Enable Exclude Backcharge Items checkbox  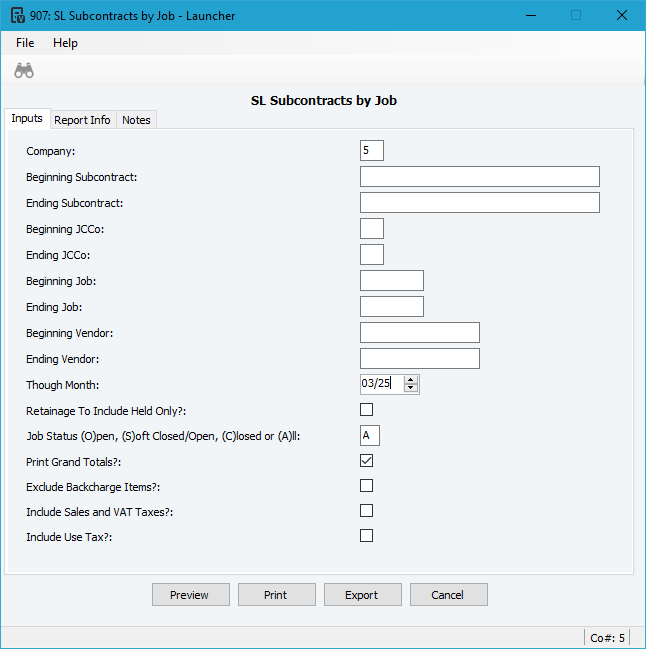366,486
